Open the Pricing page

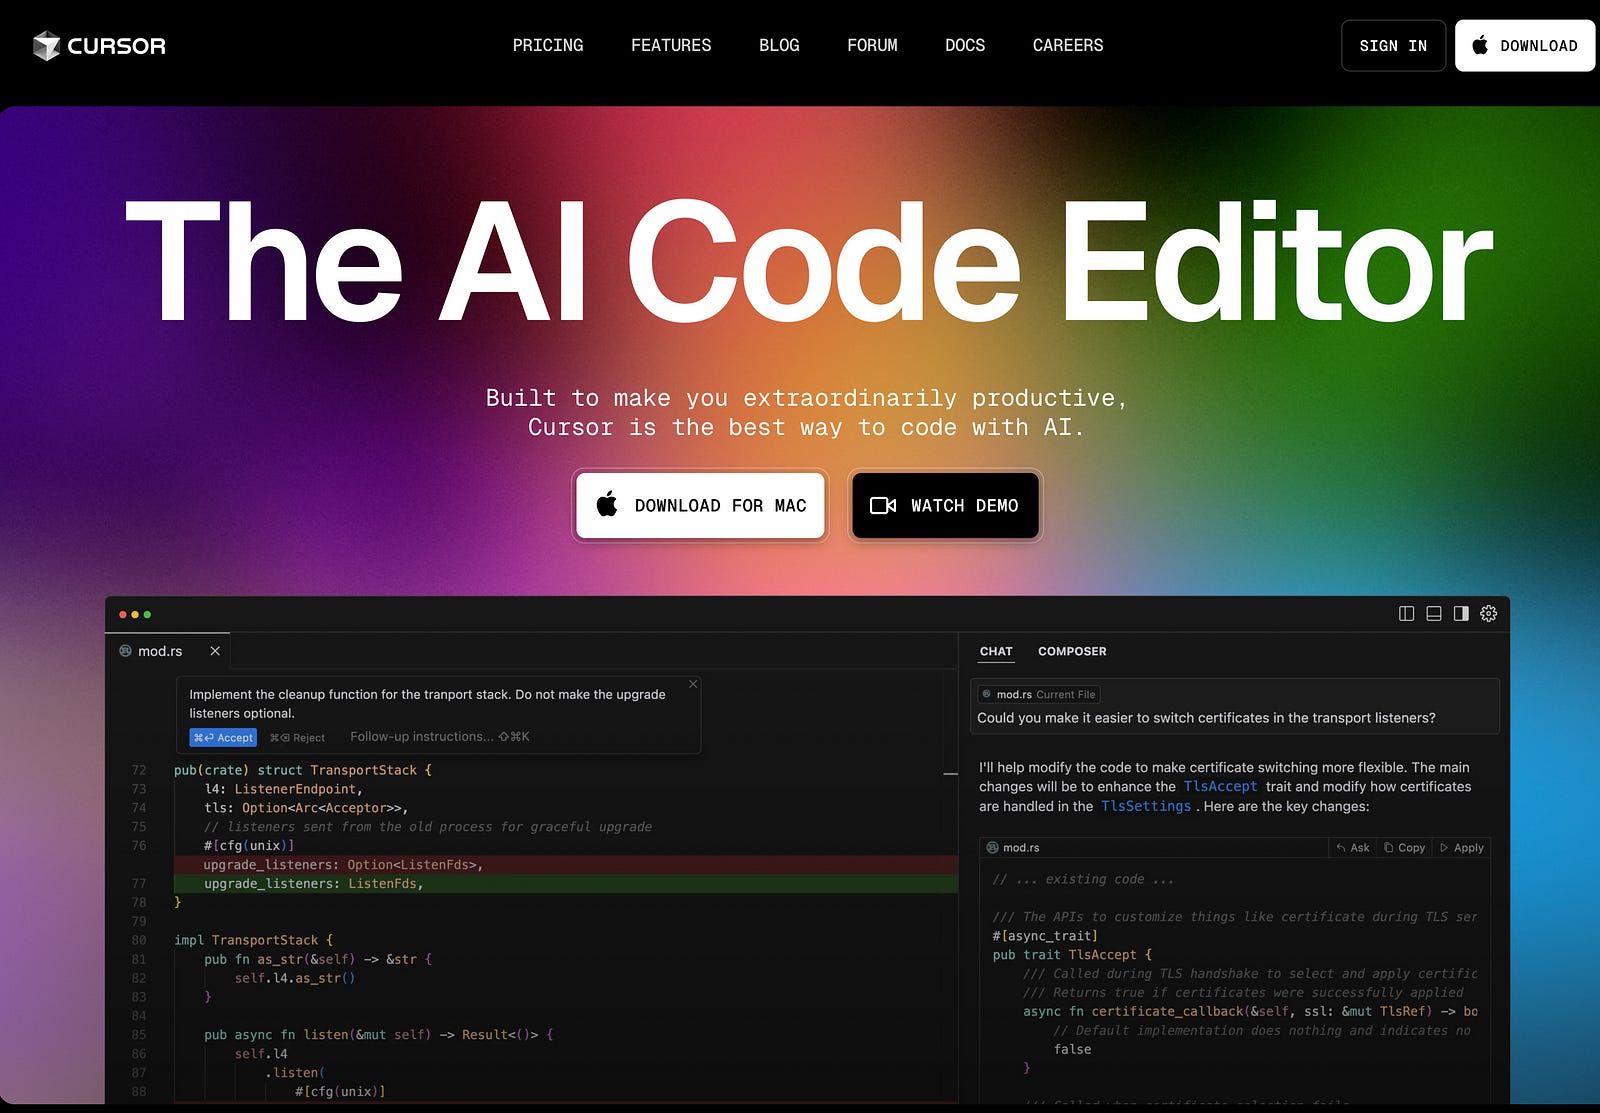coord(548,45)
